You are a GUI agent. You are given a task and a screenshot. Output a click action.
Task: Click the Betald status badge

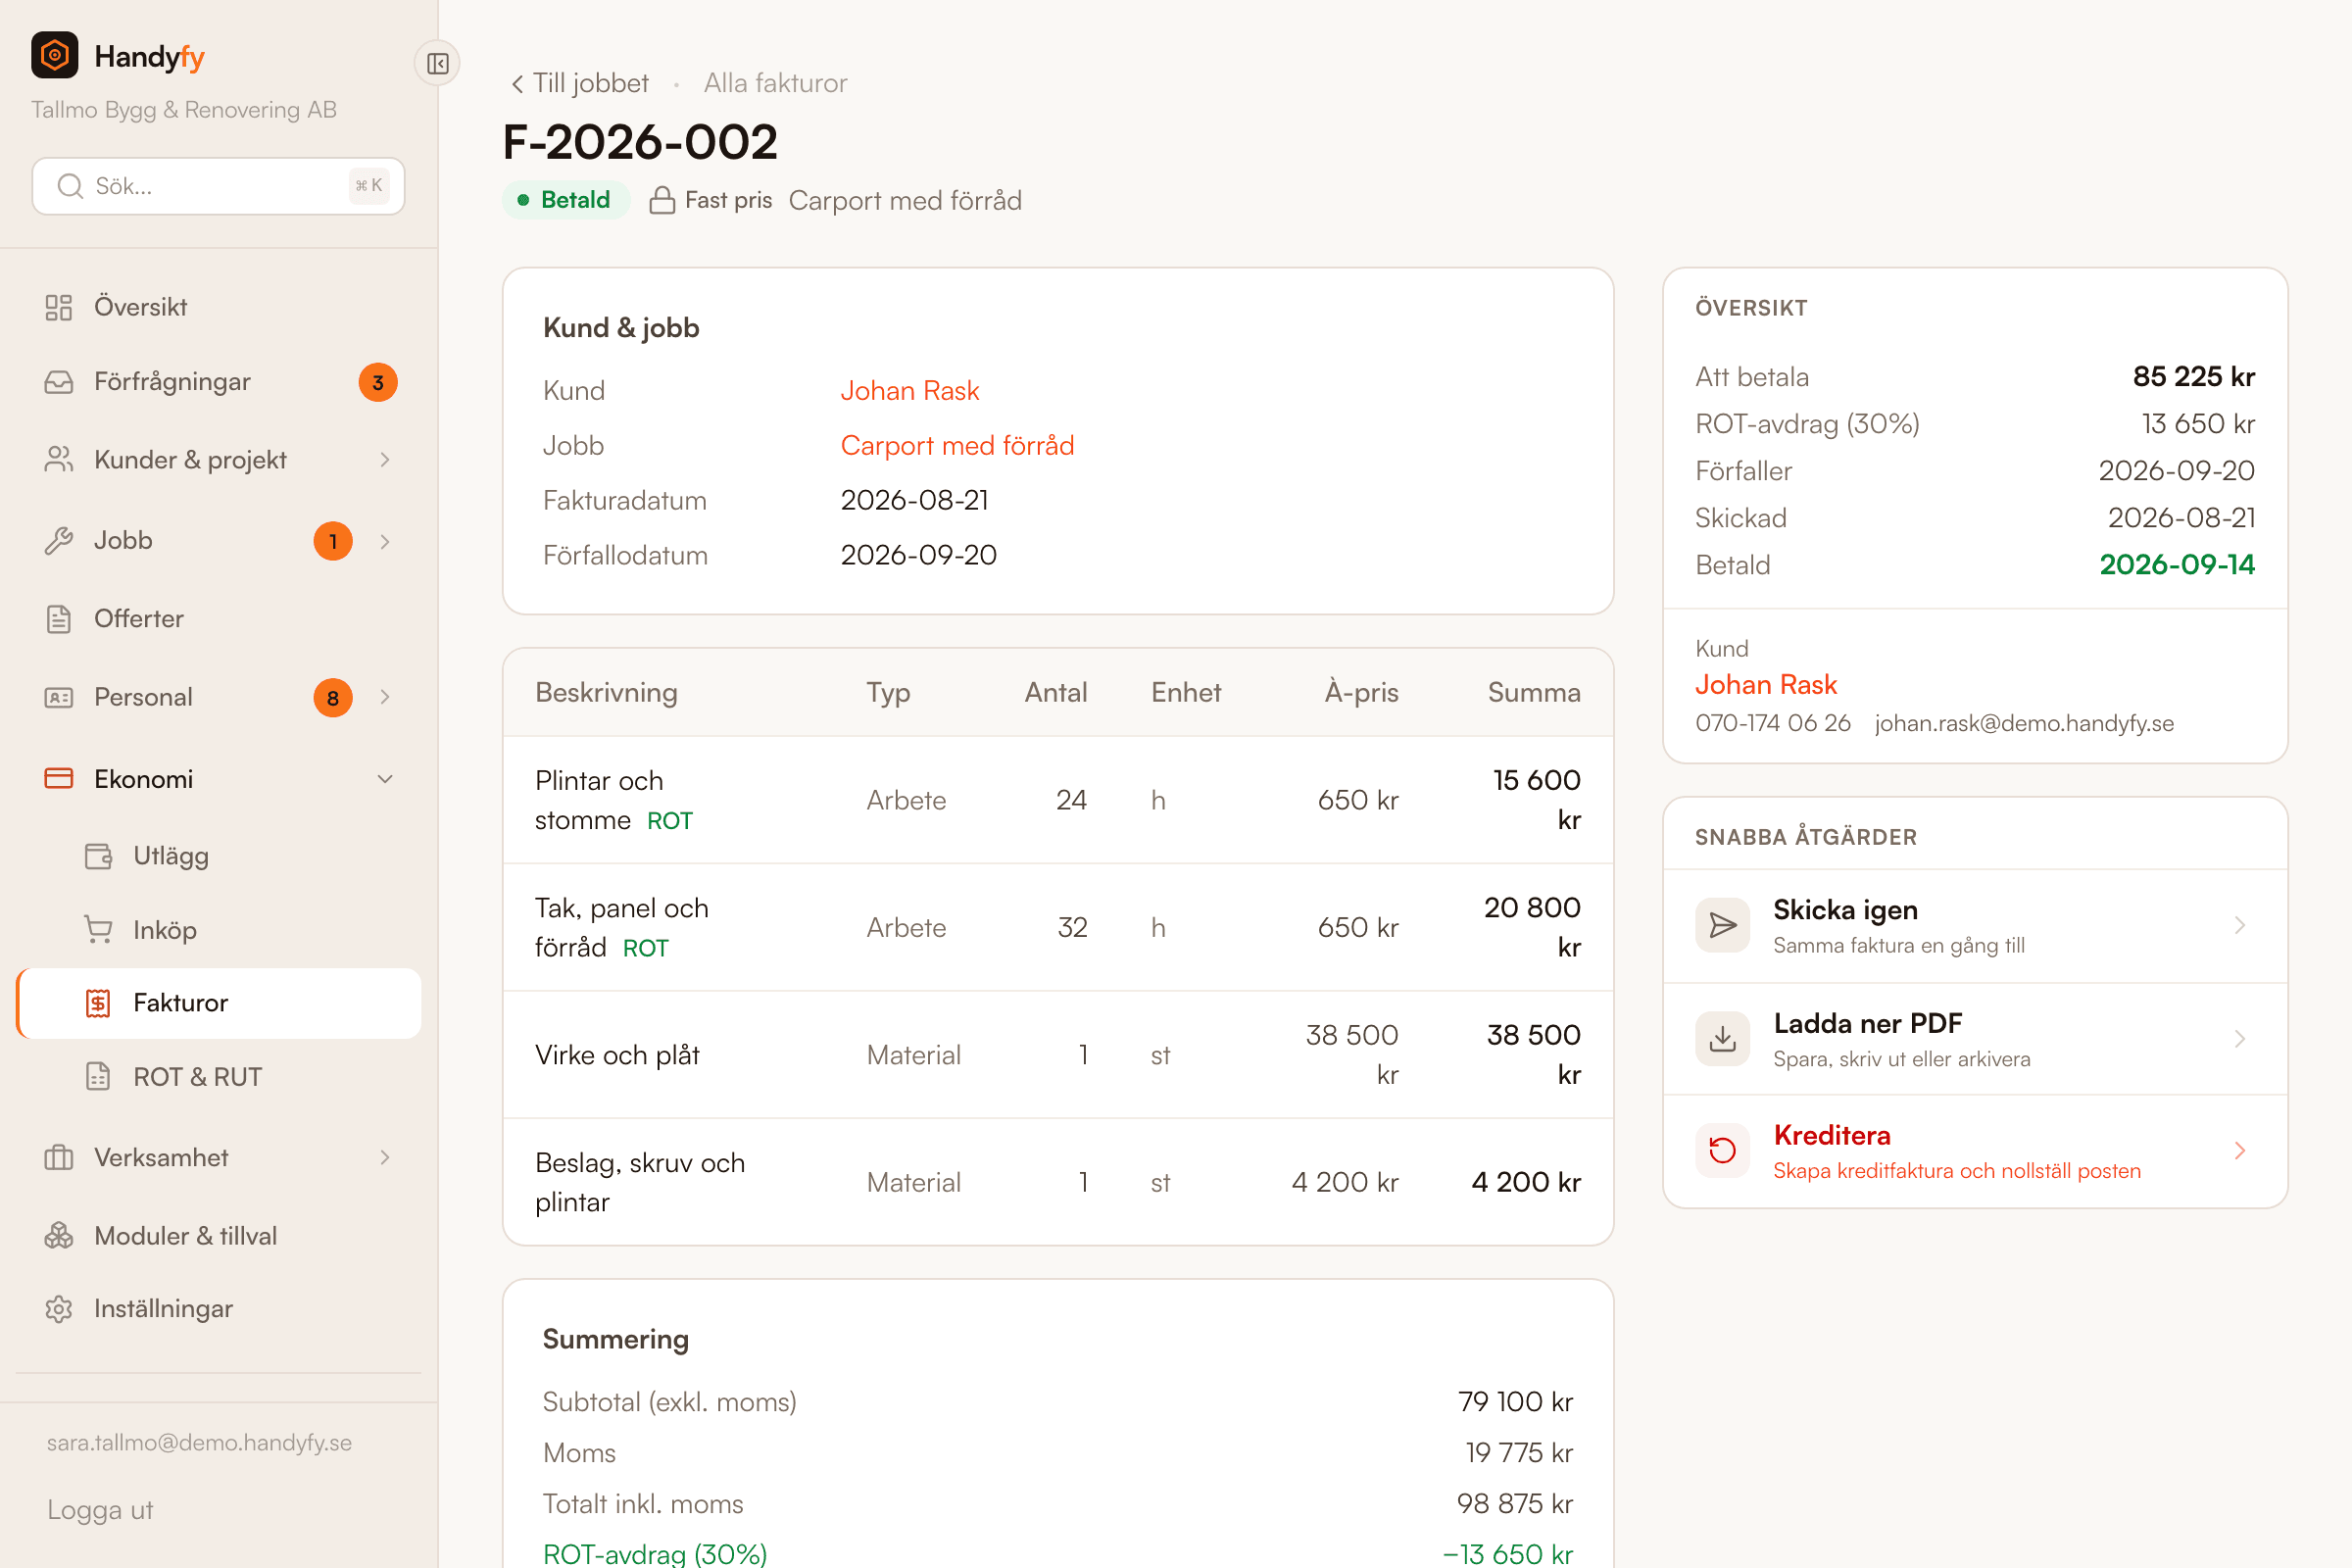pos(566,200)
